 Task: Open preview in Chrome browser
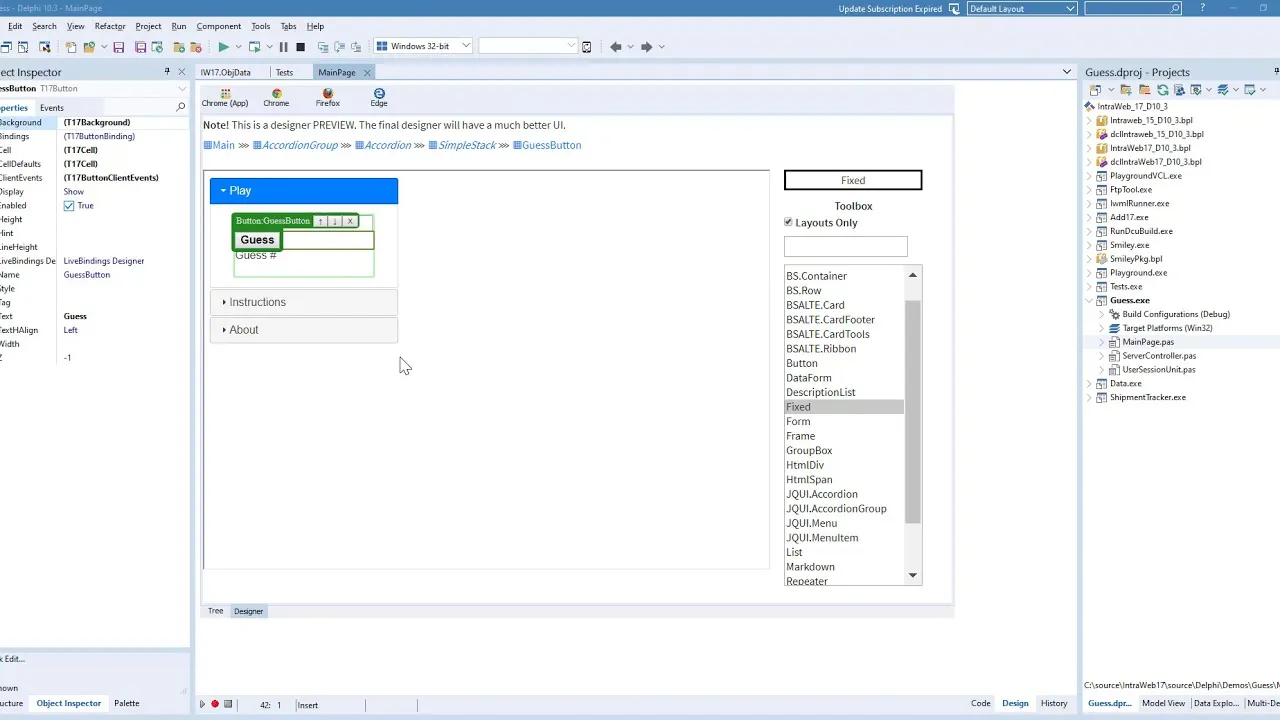(x=276, y=97)
